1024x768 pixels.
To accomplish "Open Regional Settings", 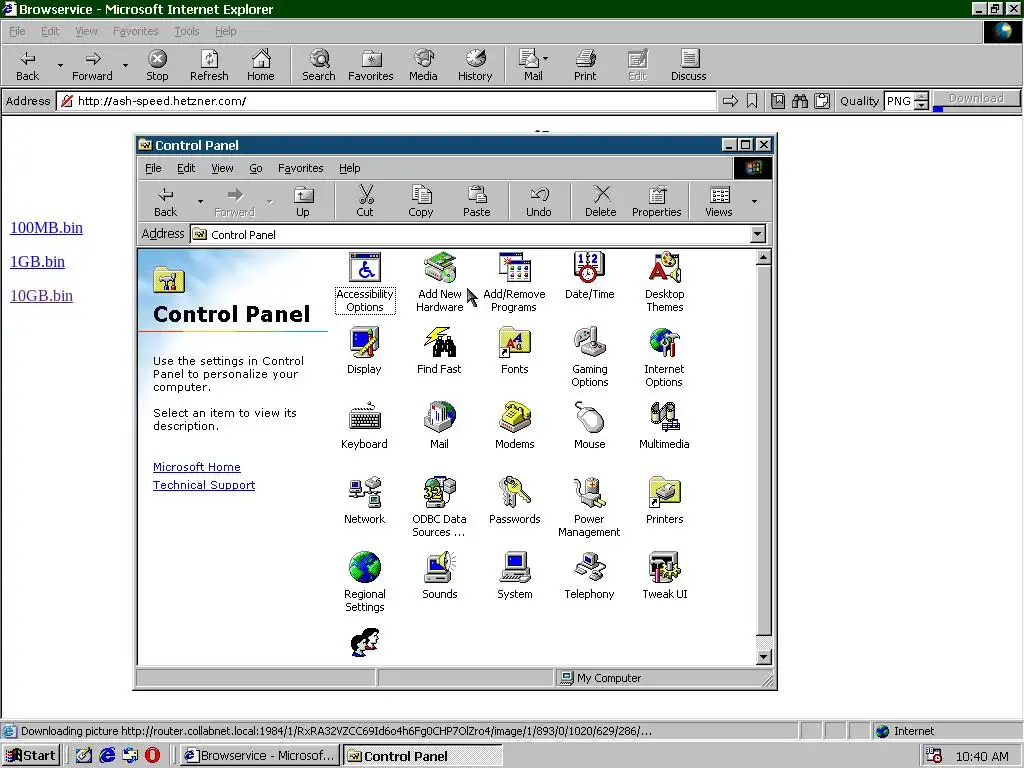I will tap(364, 583).
